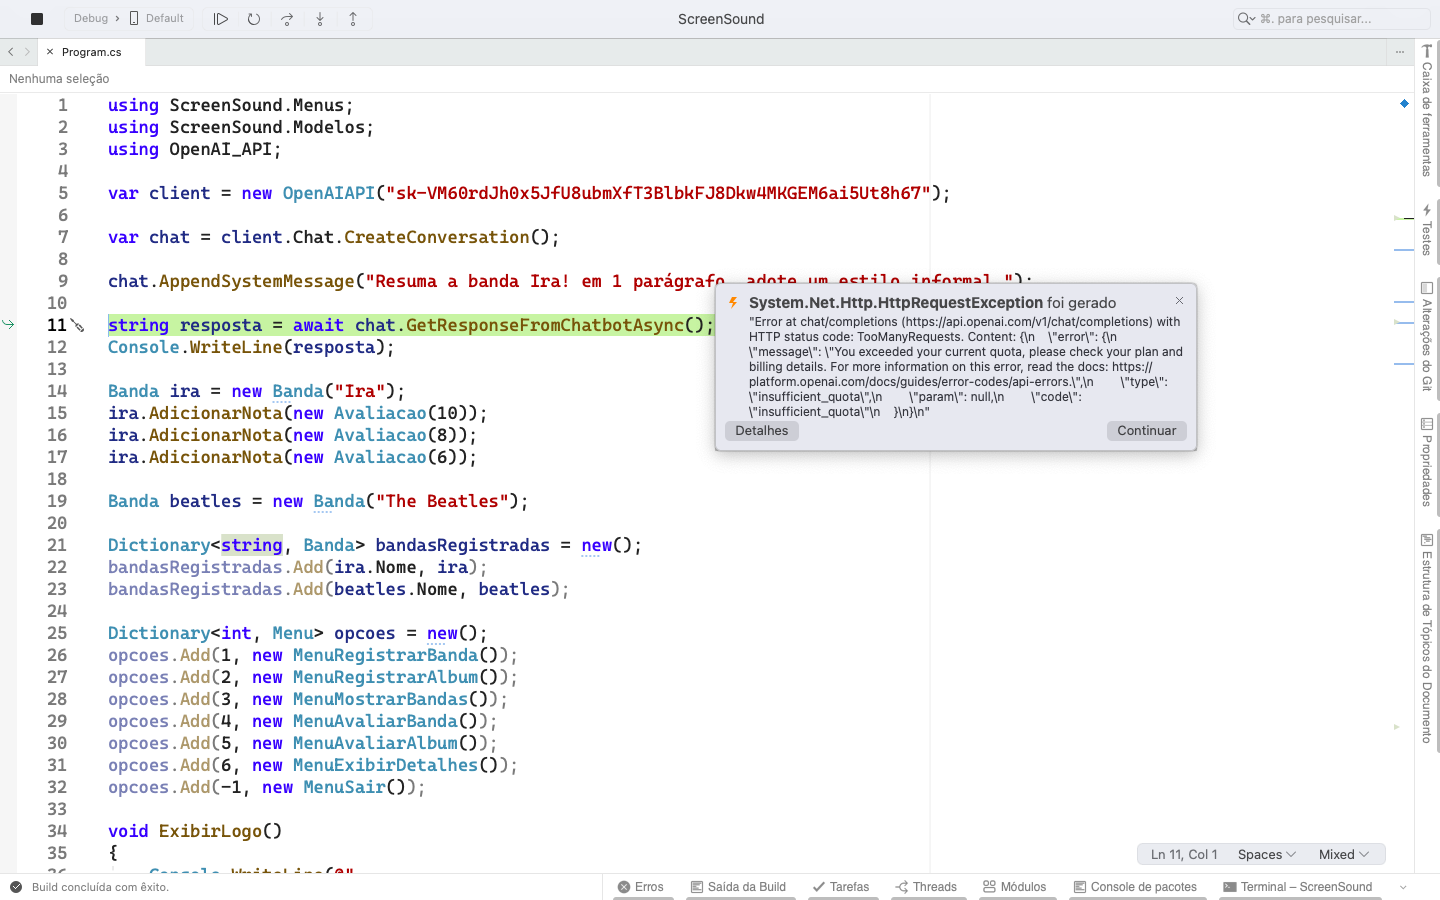
Task: Click the Ln 11, Col 1 position indicator
Action: 1184,854
